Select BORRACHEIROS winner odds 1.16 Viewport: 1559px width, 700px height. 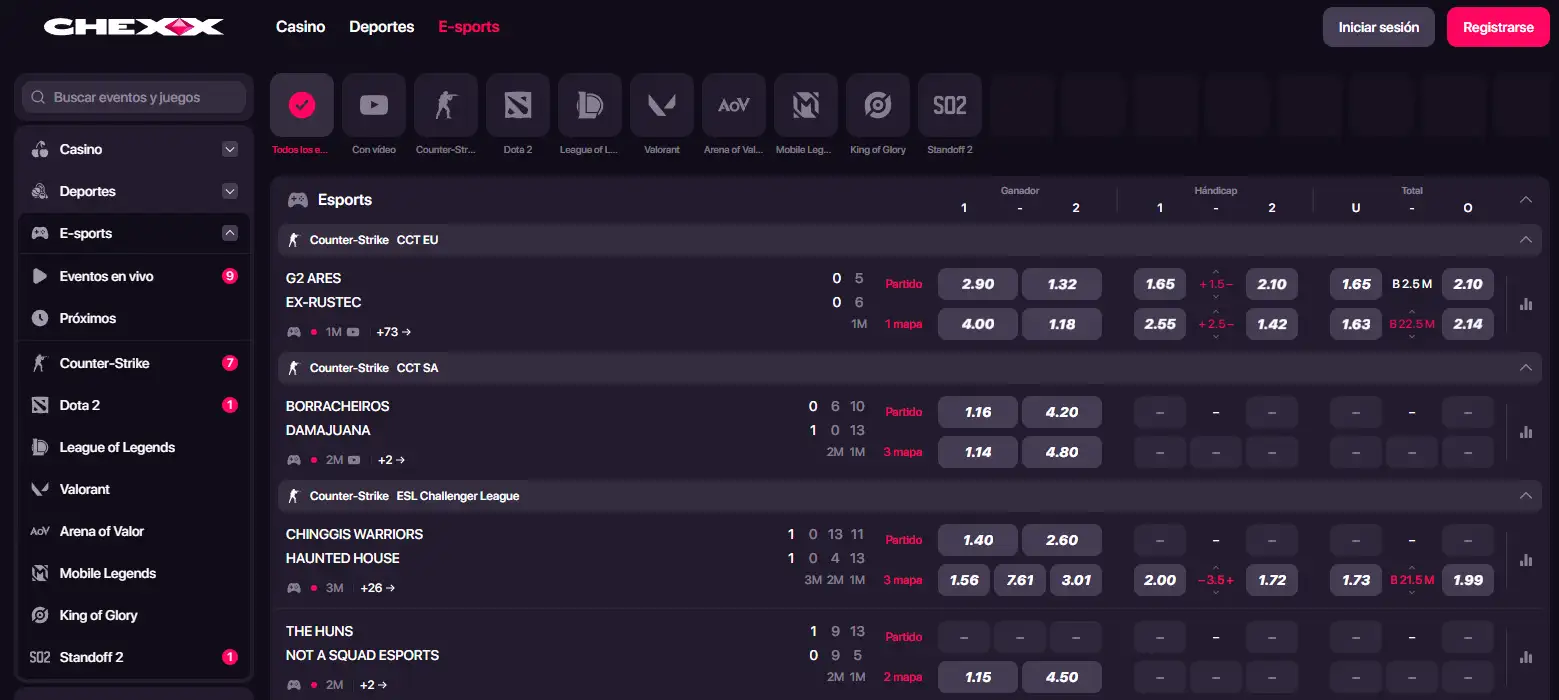[x=978, y=412]
